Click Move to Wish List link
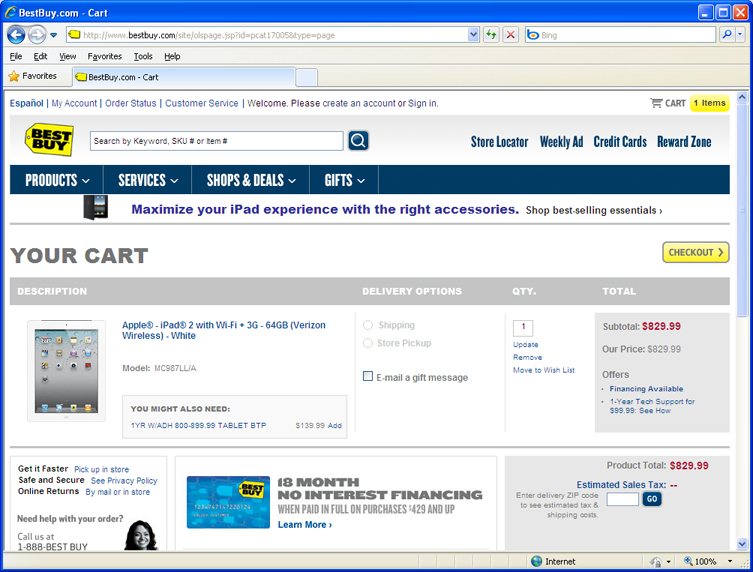This screenshot has width=753, height=572. point(544,370)
